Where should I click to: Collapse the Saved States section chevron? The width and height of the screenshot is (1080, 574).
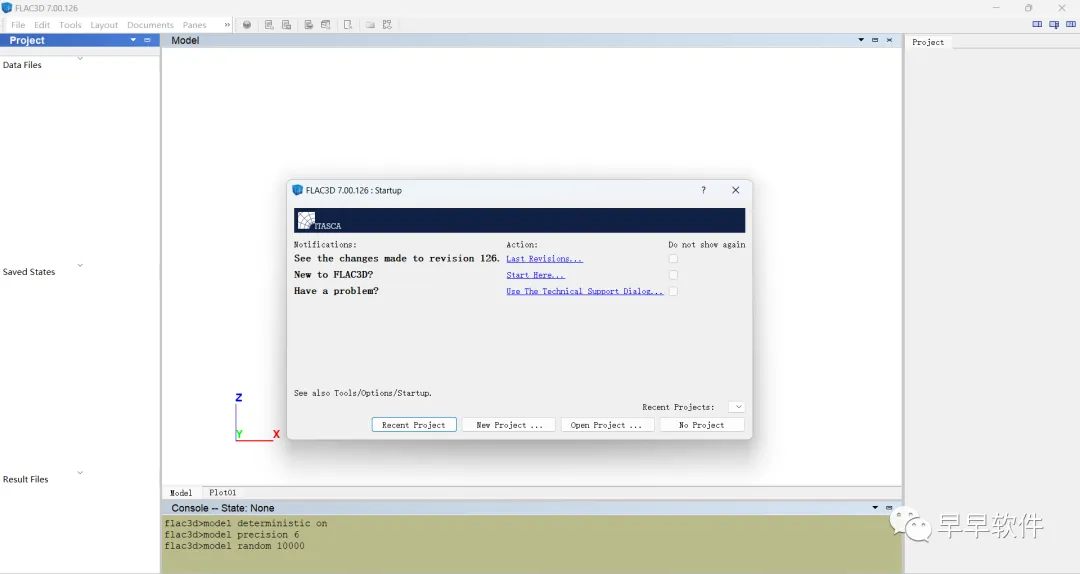80,265
